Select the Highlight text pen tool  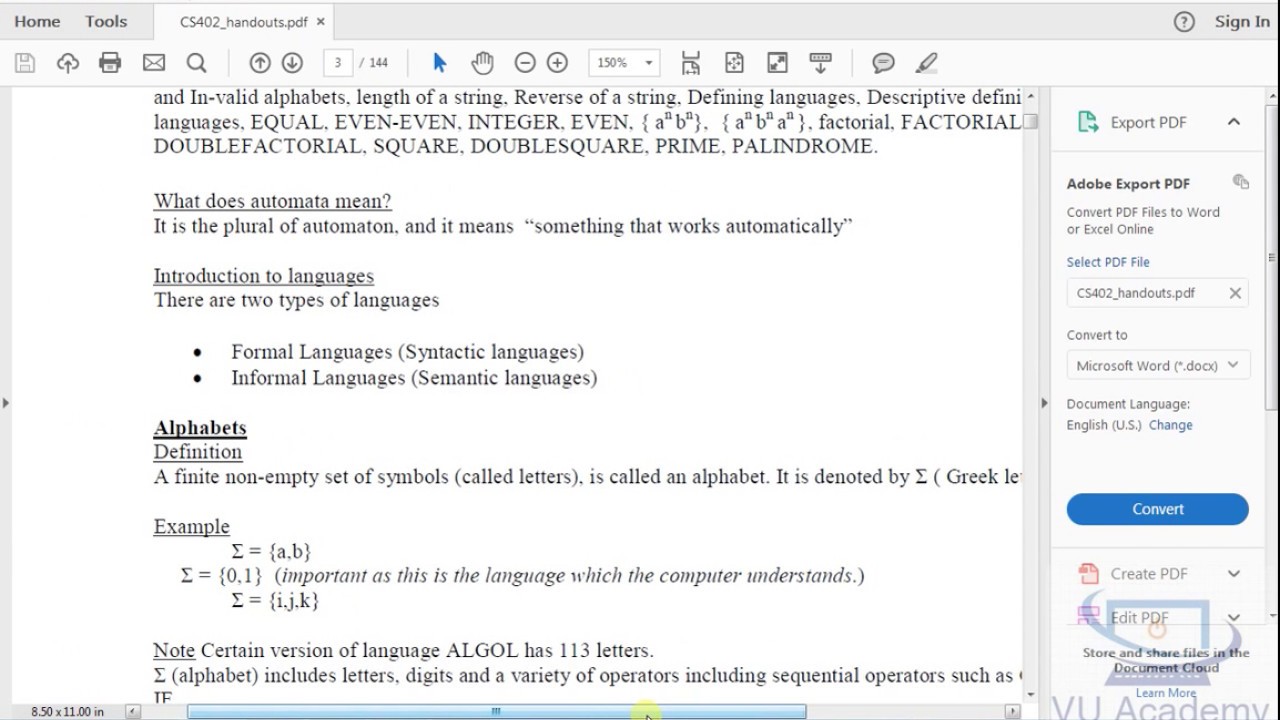click(927, 63)
